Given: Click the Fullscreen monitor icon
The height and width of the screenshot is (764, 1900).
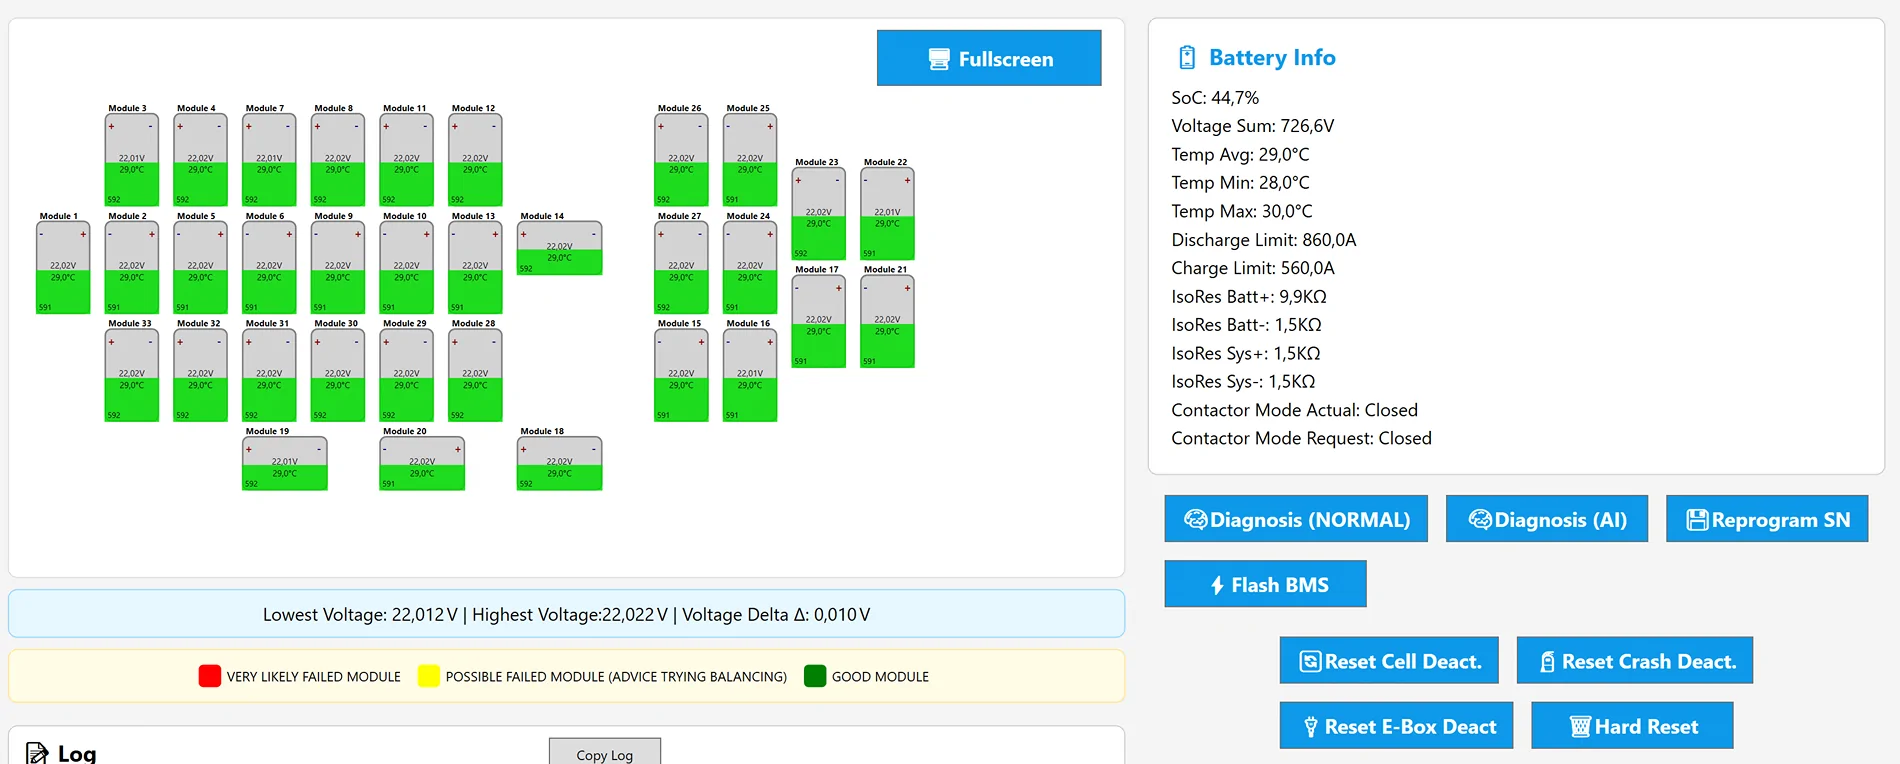Looking at the screenshot, I should click(939, 59).
